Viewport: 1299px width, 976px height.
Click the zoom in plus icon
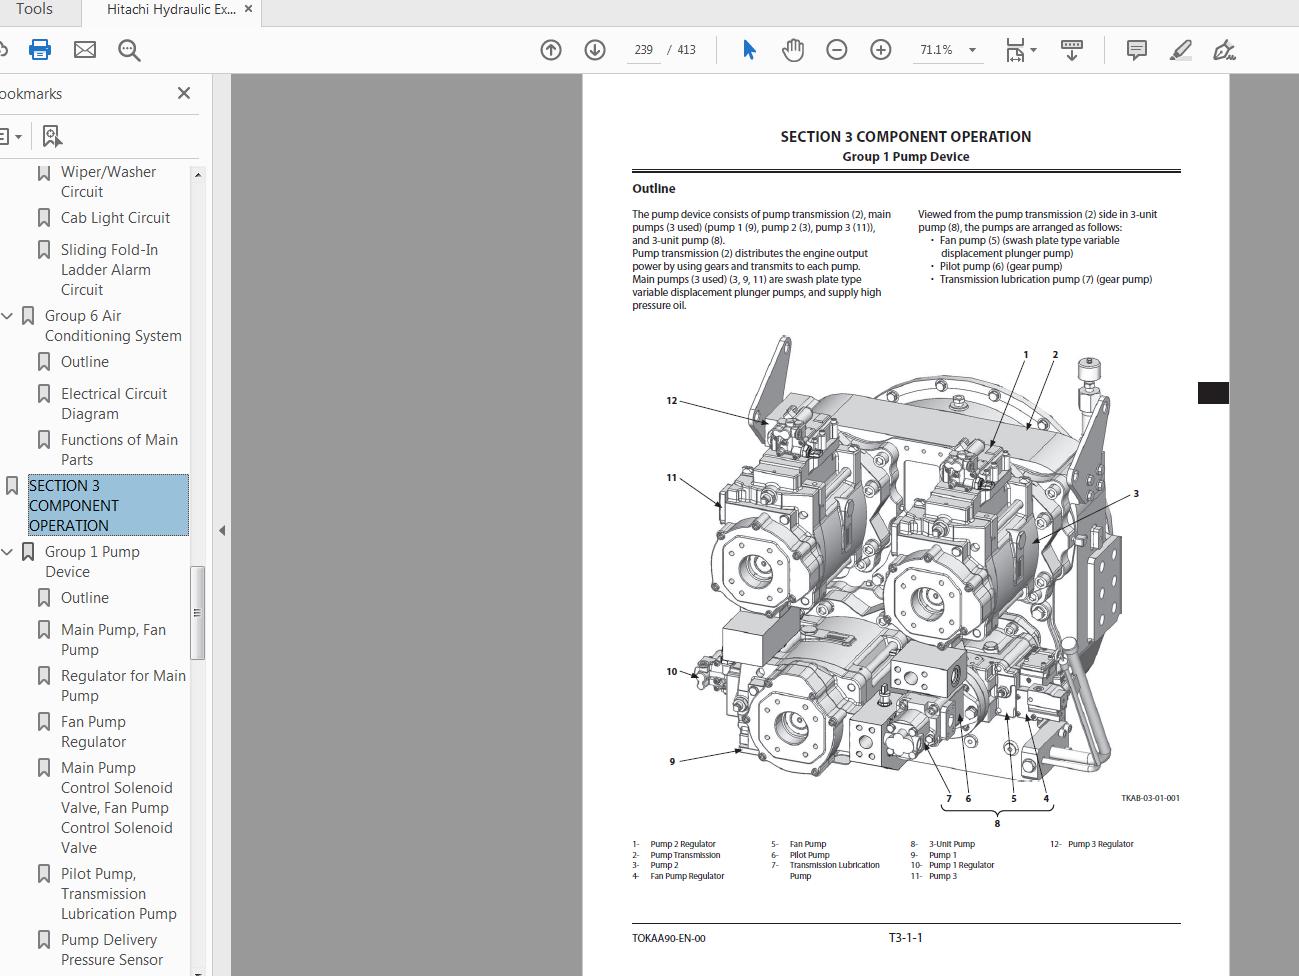(880, 48)
